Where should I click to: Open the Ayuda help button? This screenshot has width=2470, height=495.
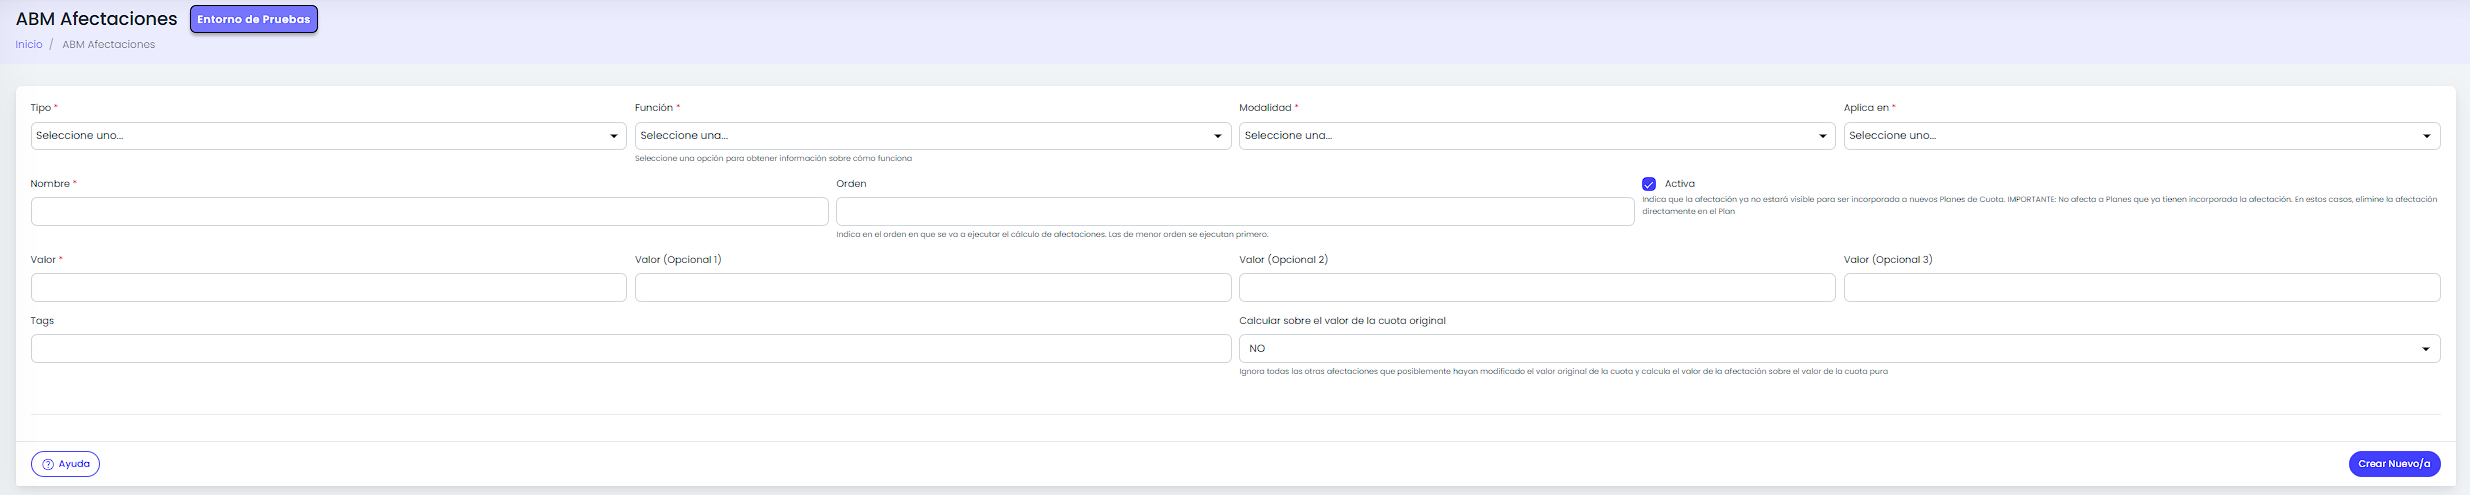click(65, 464)
